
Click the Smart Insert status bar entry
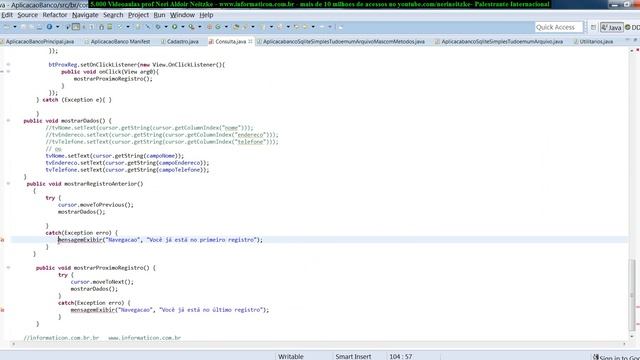point(353,356)
